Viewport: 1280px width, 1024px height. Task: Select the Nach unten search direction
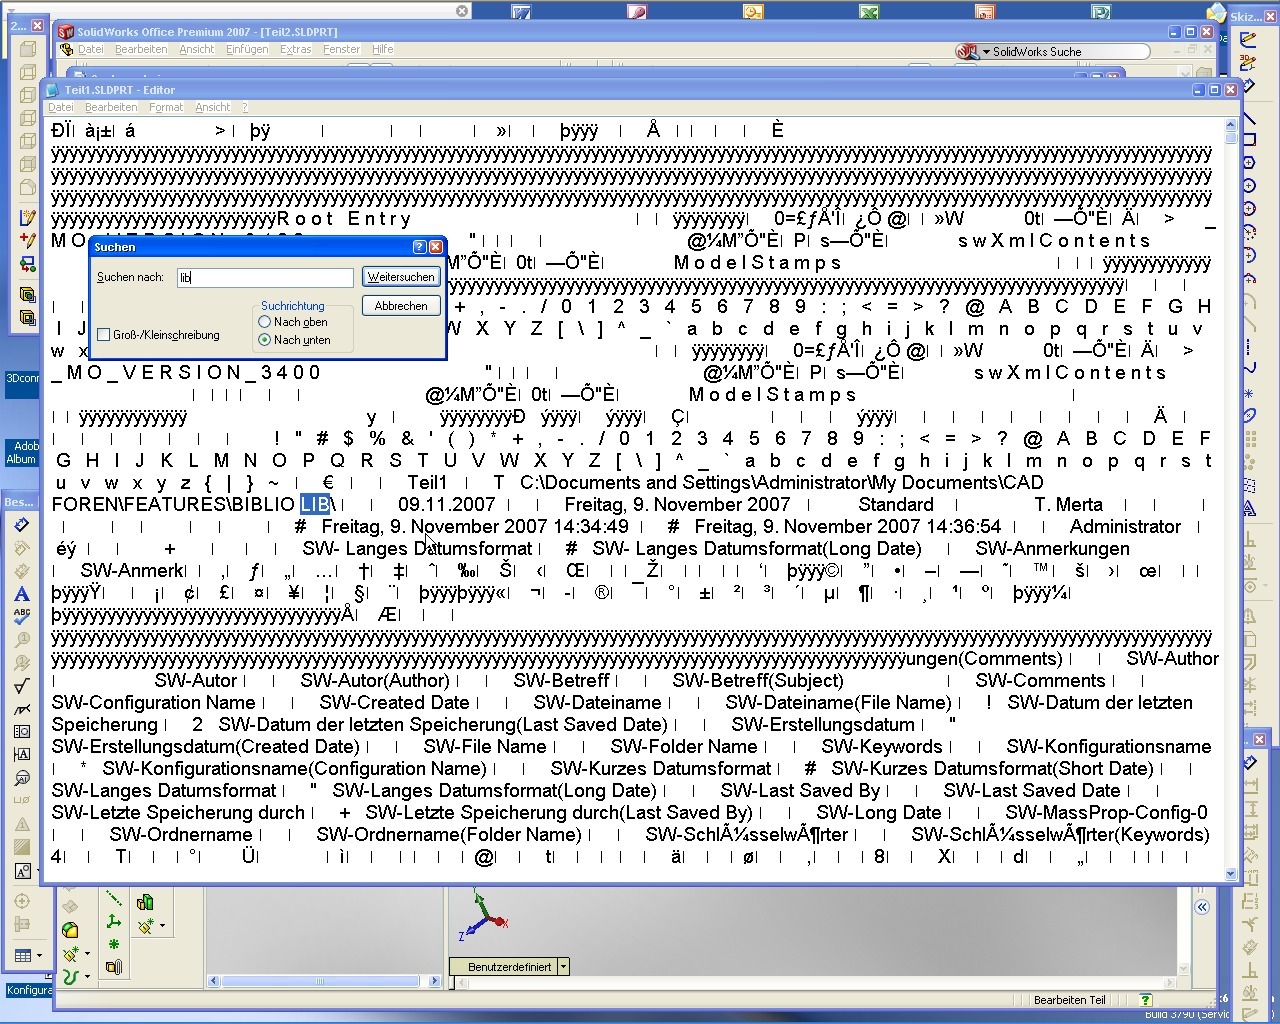(x=264, y=340)
